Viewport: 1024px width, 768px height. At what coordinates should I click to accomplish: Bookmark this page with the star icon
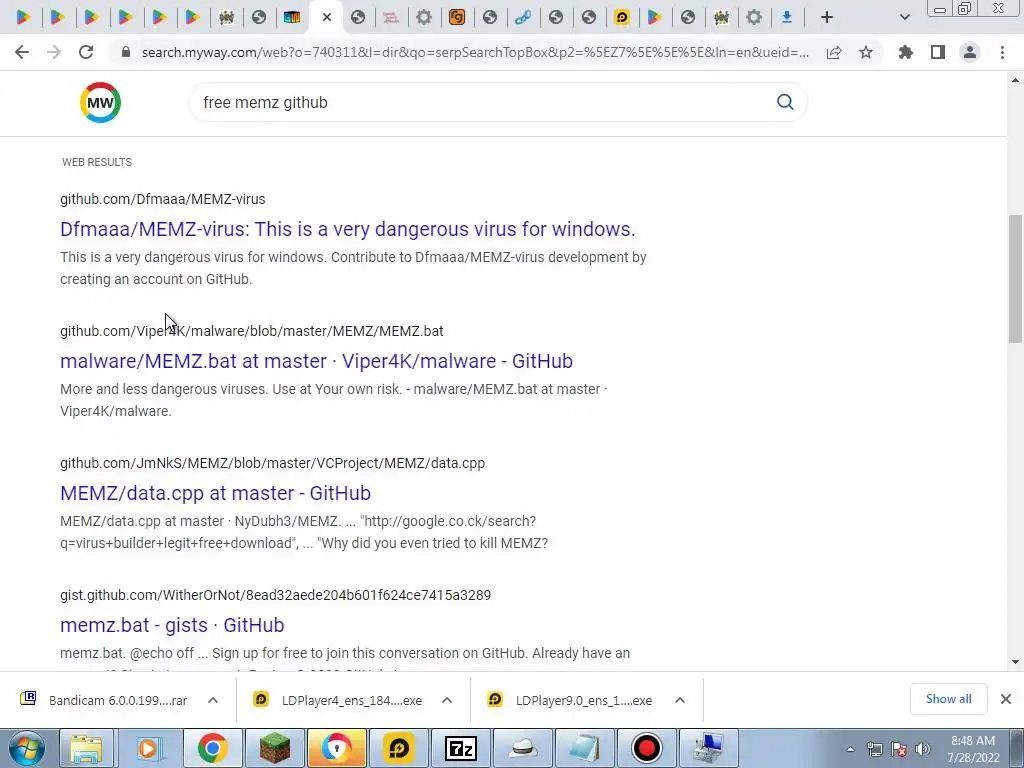(x=866, y=52)
